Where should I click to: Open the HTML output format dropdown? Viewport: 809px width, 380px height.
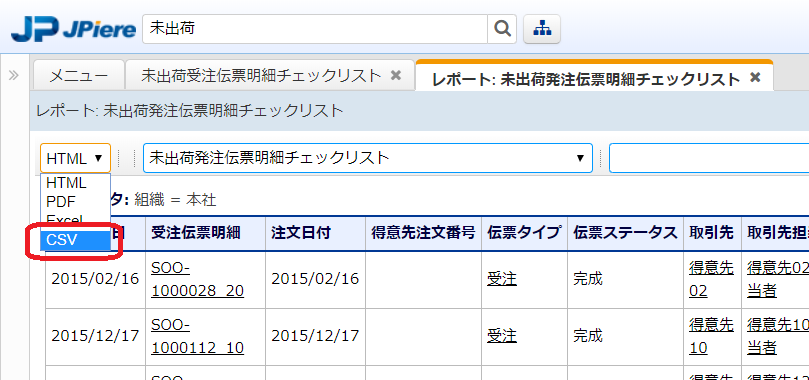[x=75, y=158]
